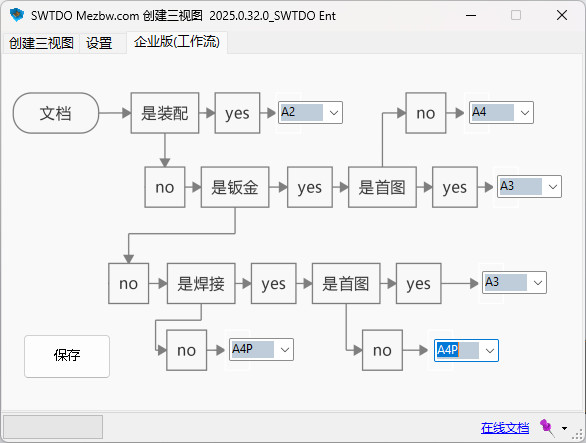
Task: Open the A3 dropdown after 是钣金 首图 yes
Action: [553, 187]
